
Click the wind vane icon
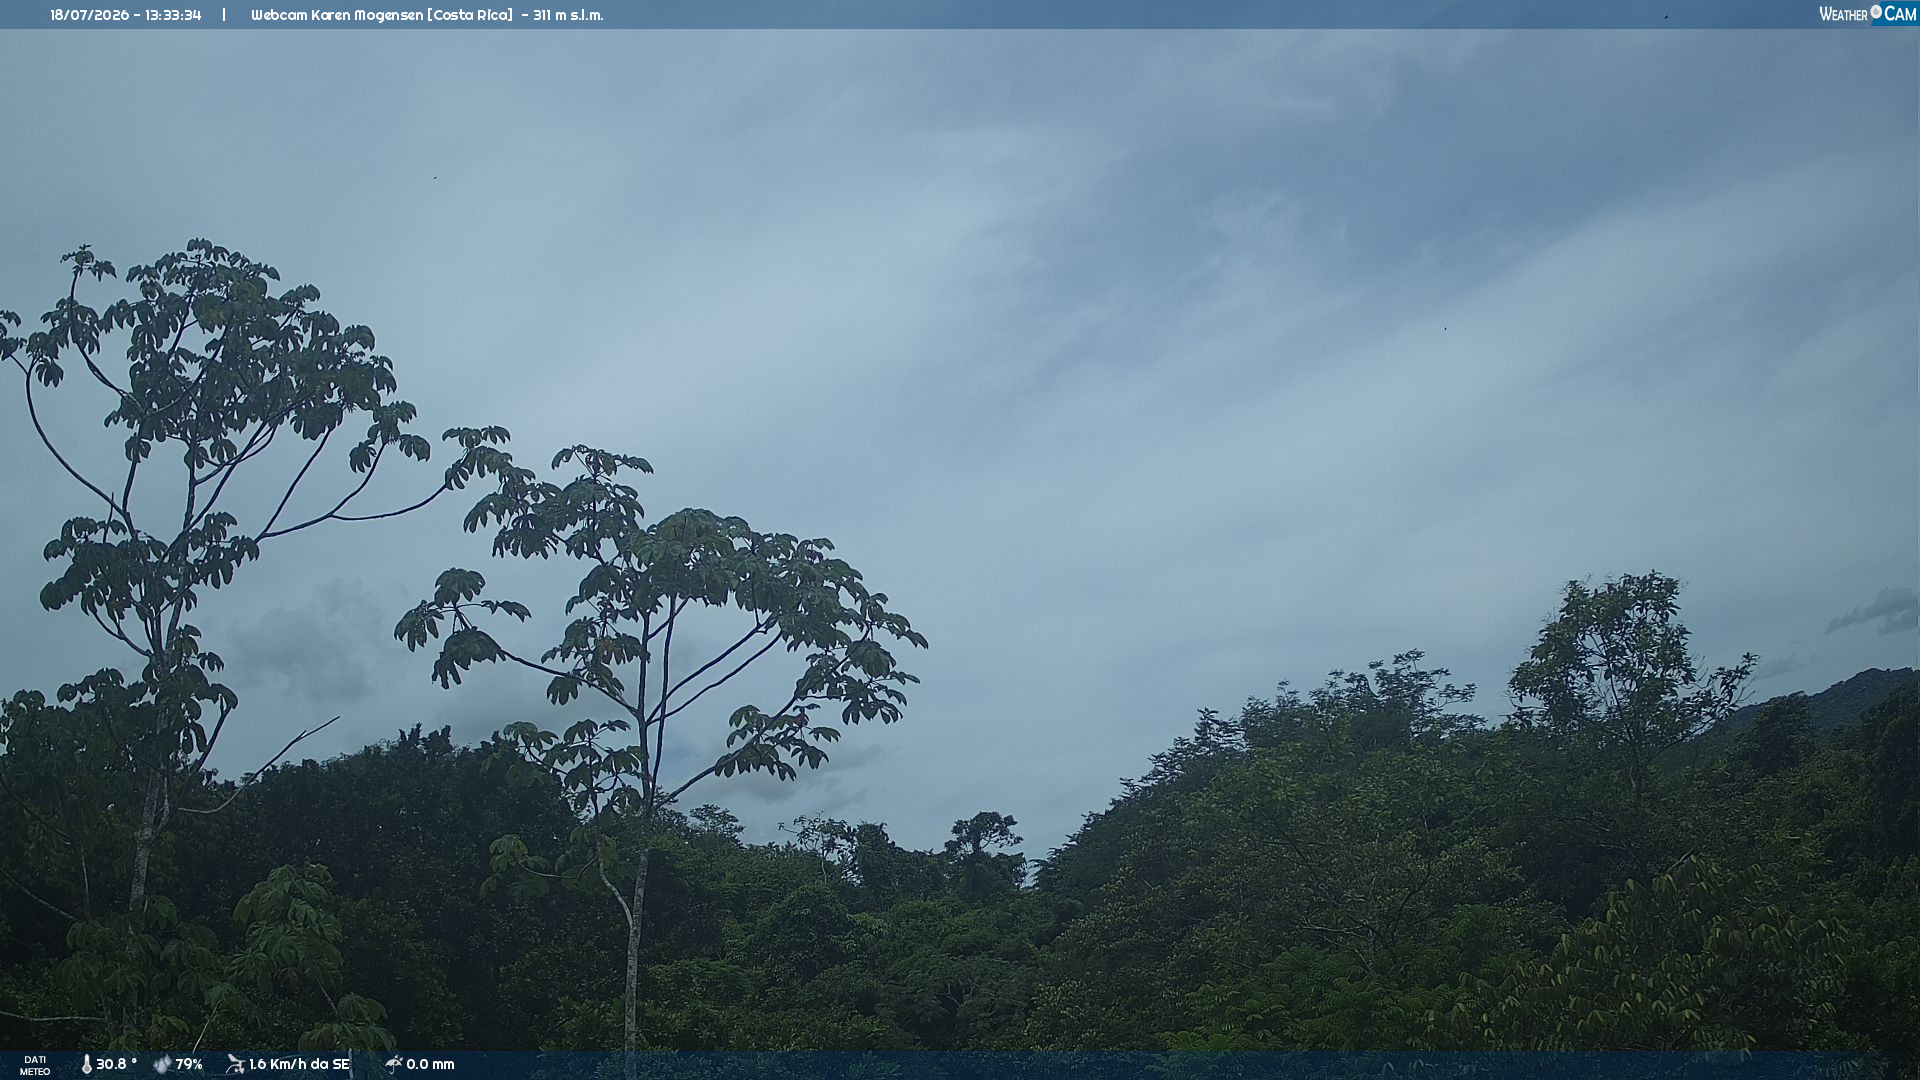235,1065
